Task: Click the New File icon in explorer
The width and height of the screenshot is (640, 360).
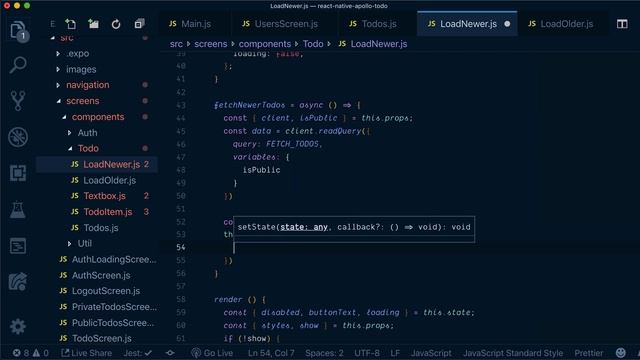Action: click(x=71, y=24)
